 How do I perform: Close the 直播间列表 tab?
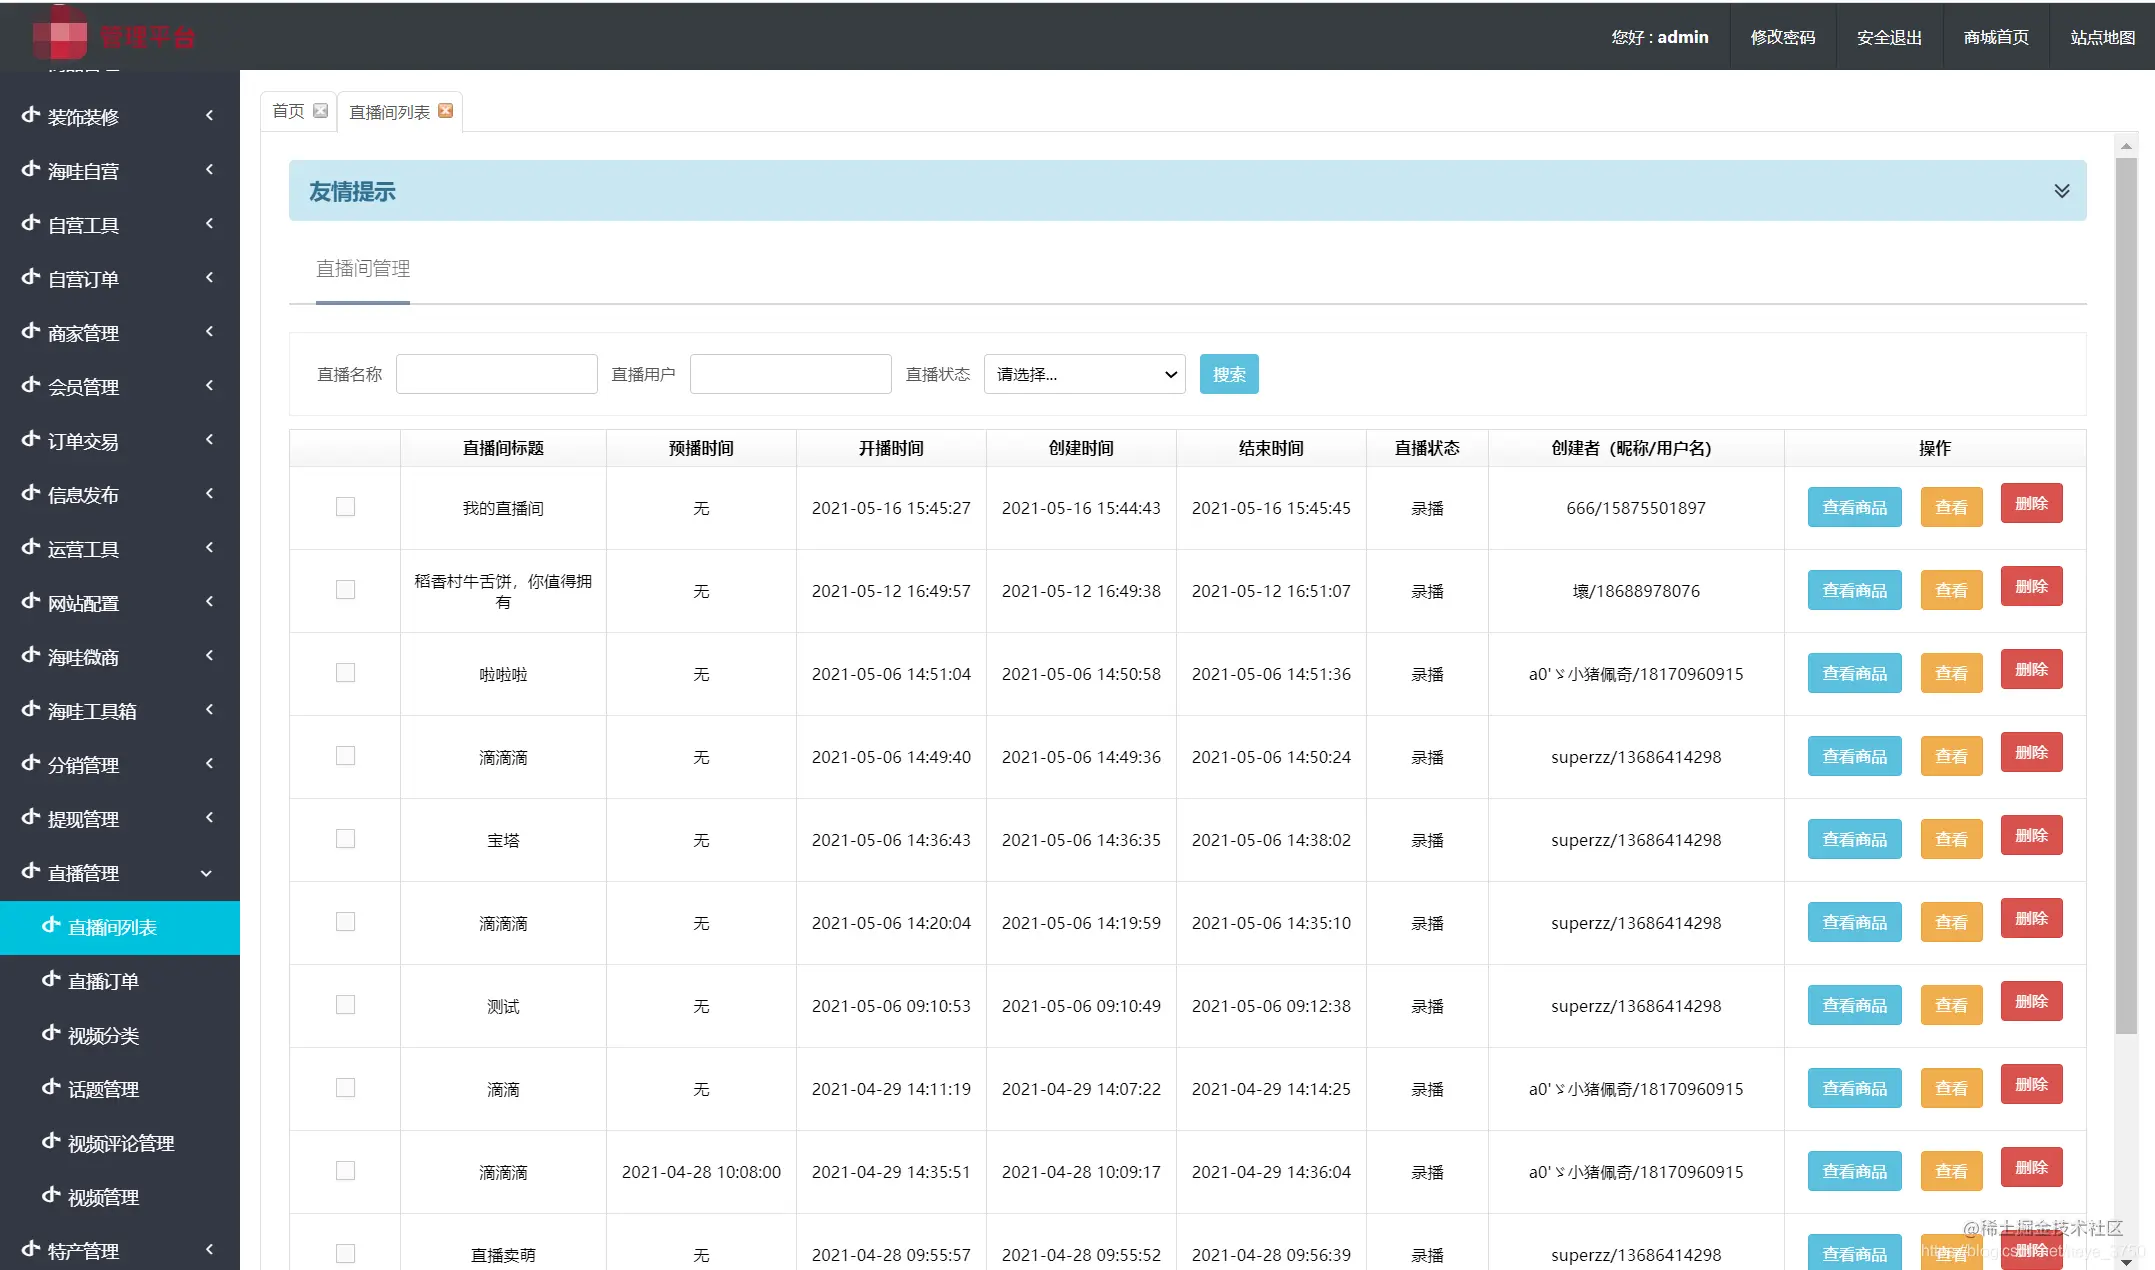pyautogui.click(x=445, y=110)
